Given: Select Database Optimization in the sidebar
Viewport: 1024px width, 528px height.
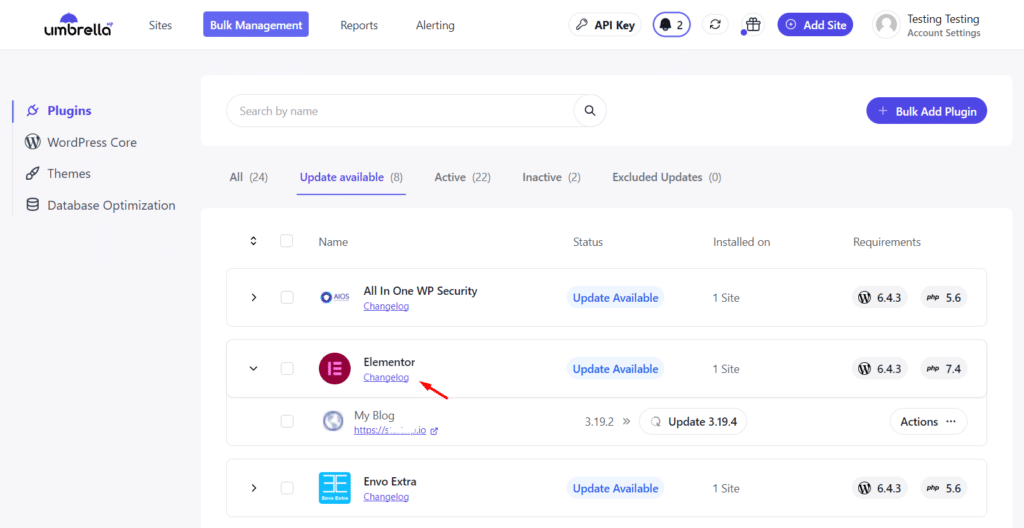Looking at the screenshot, I should pos(100,205).
